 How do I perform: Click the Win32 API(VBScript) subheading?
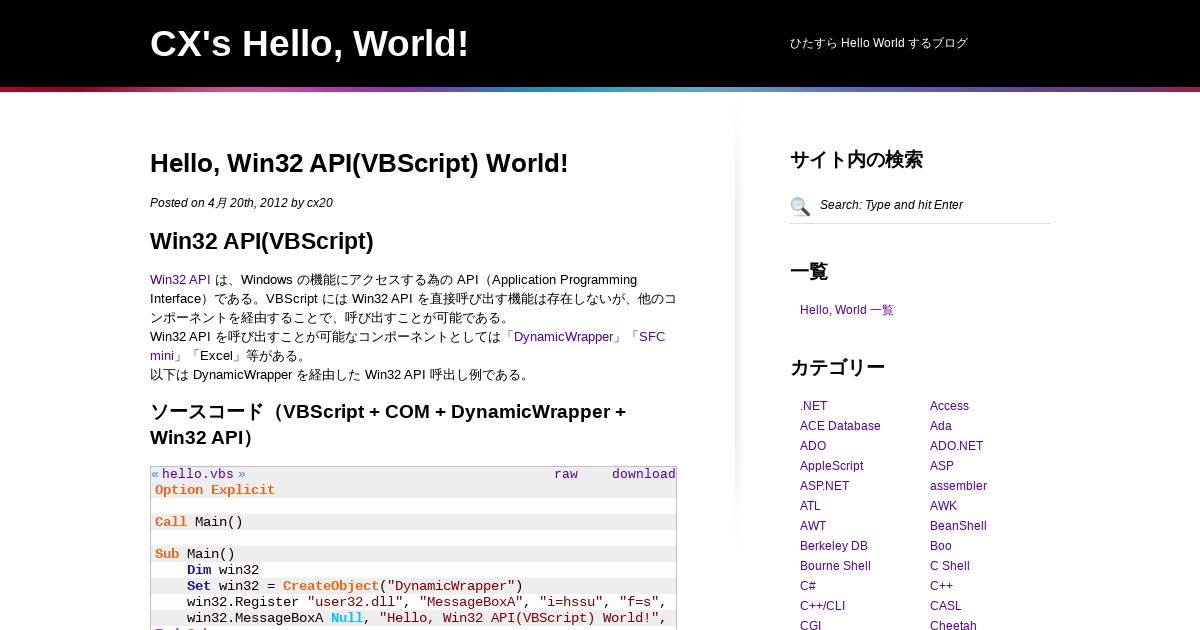pos(262,241)
